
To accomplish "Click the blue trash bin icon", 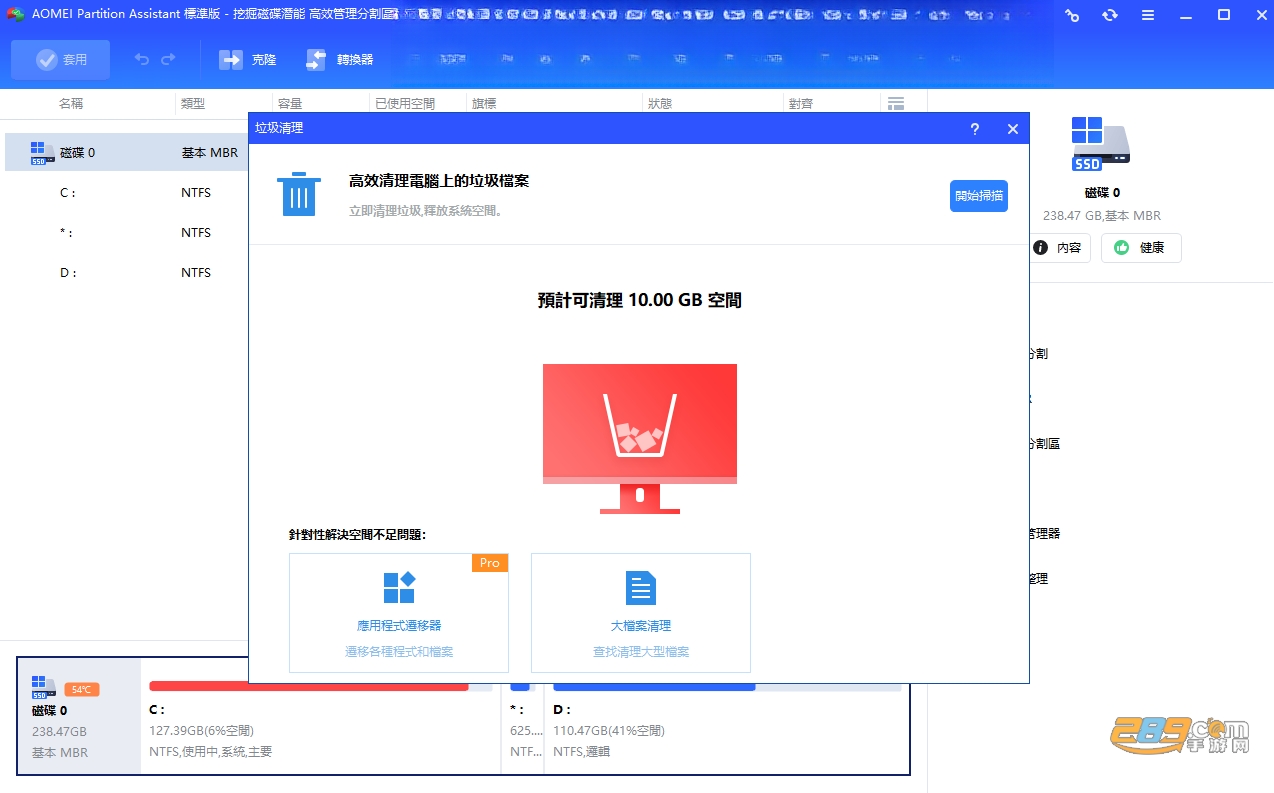I will pyautogui.click(x=299, y=193).
